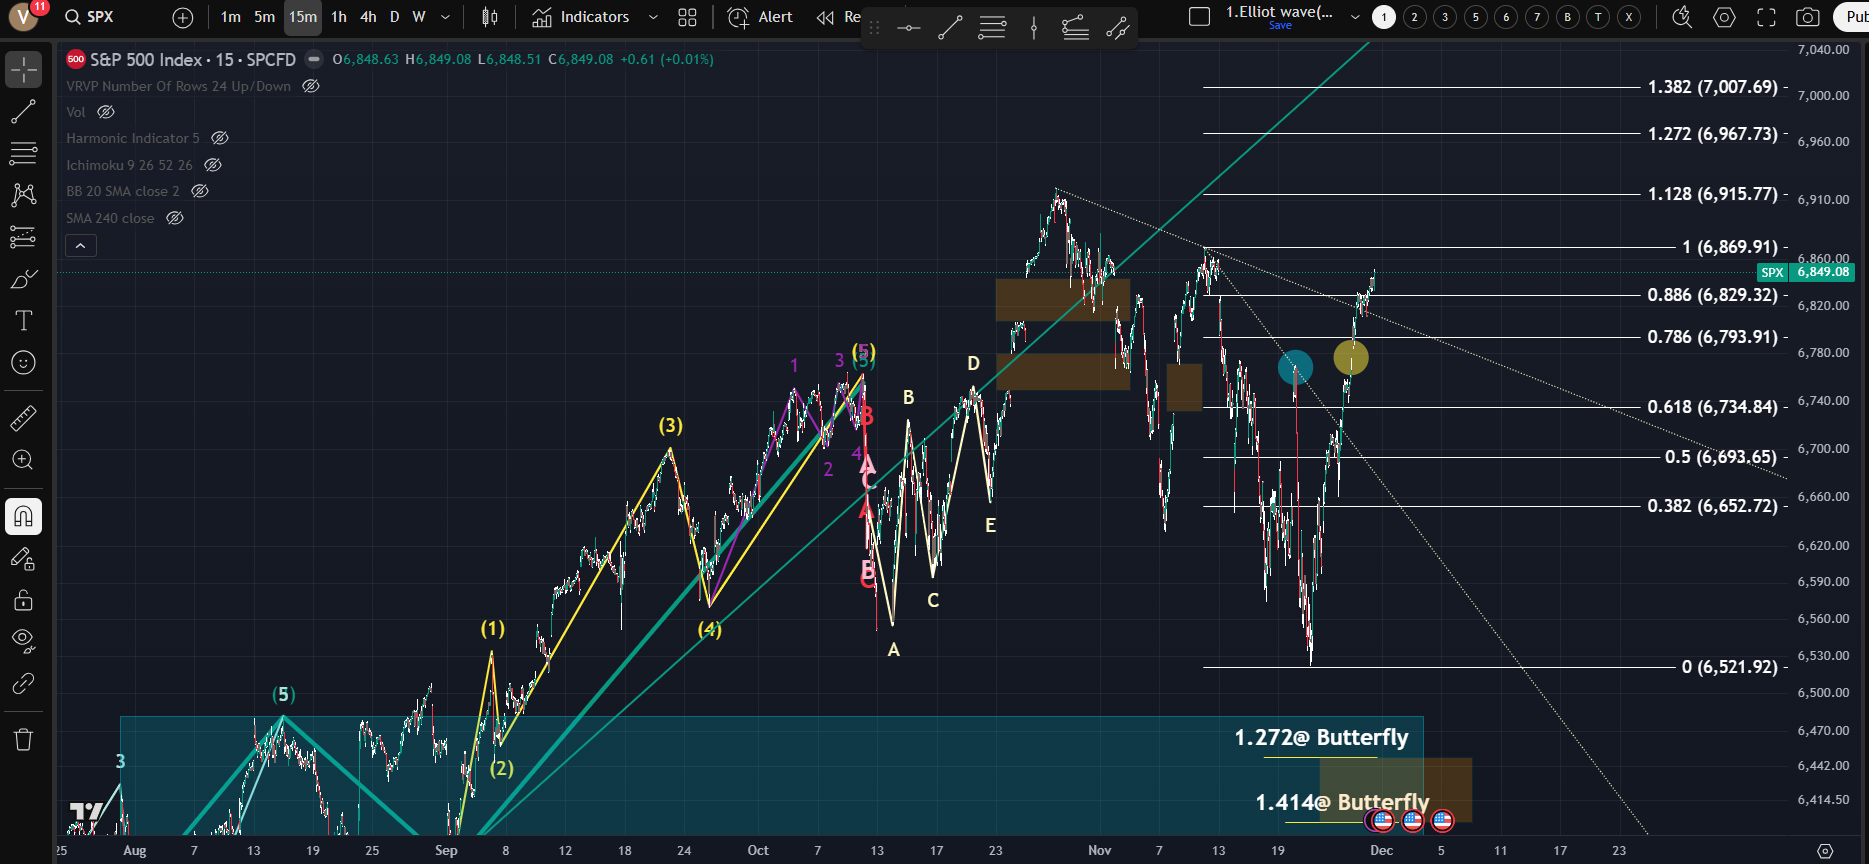Click the trash icon to remove drawings
The image size is (1869, 864).
click(23, 739)
